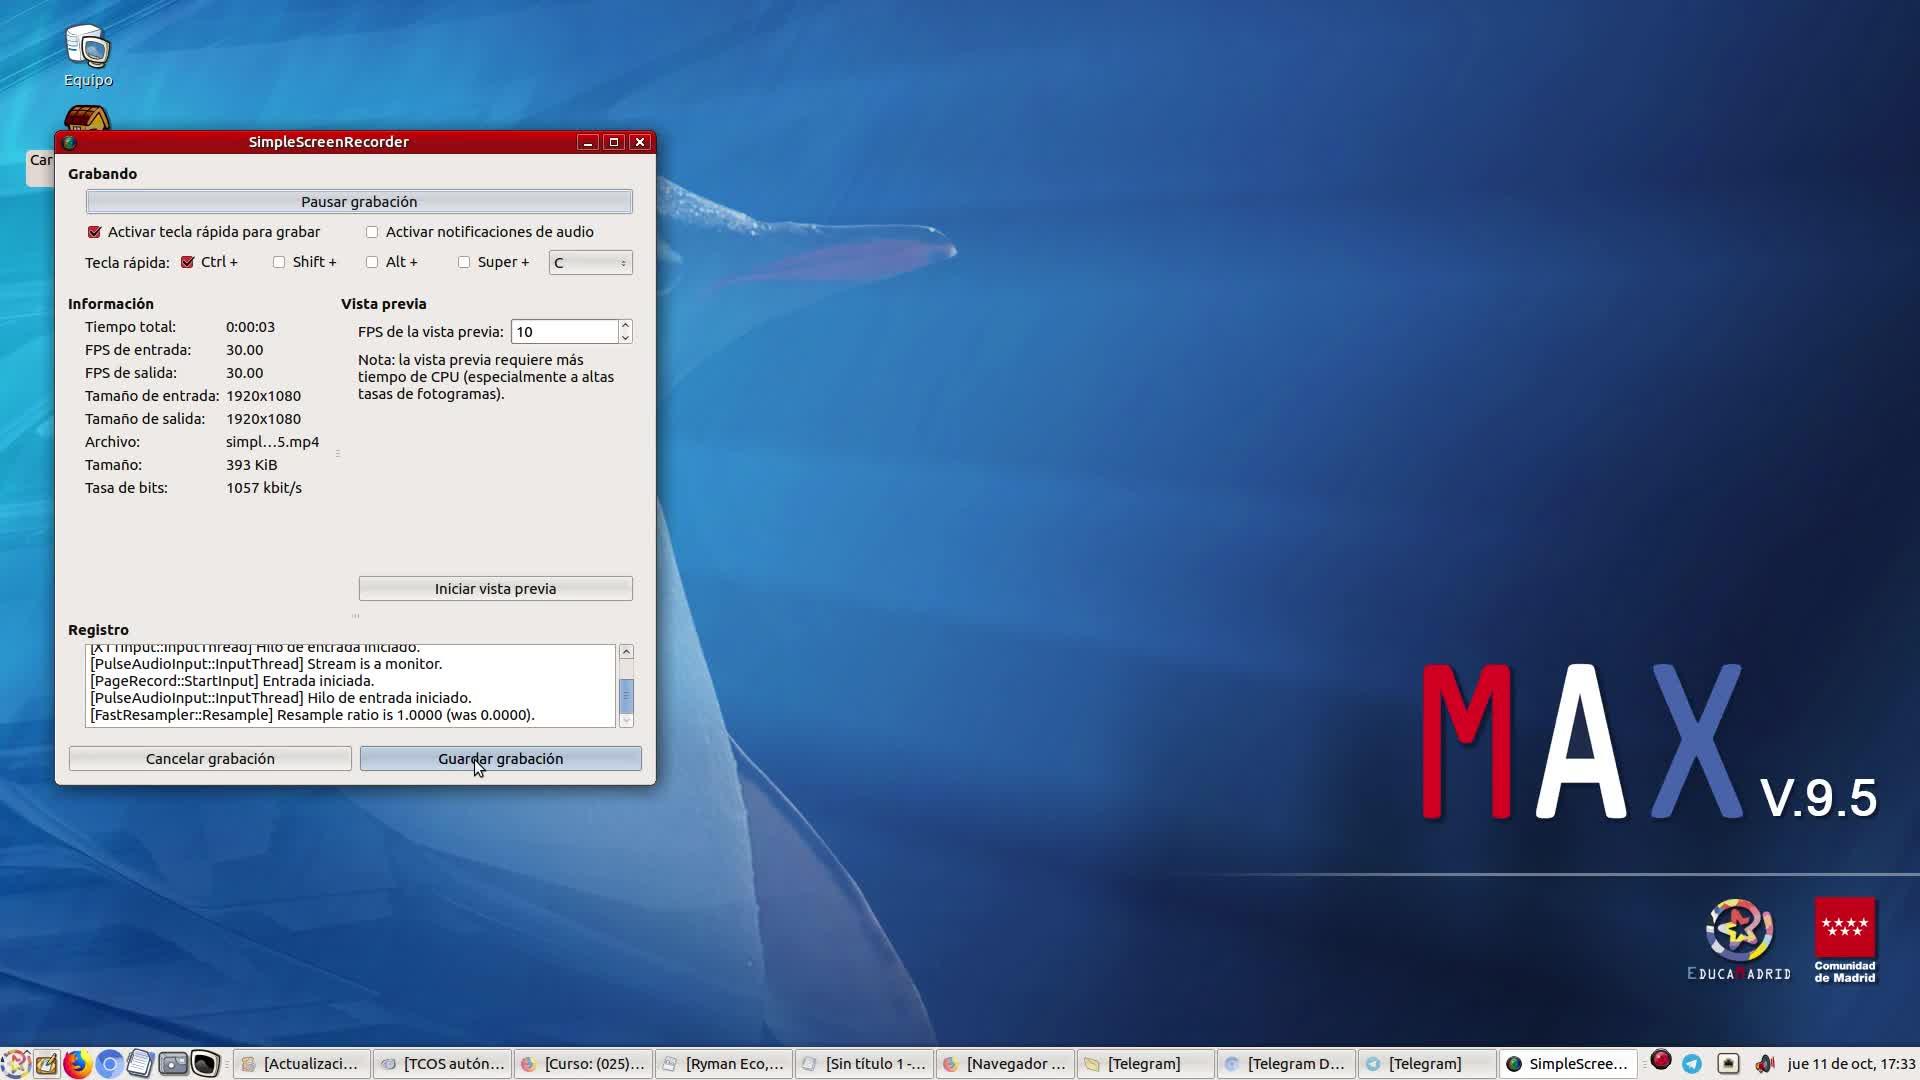
Task: Click the Guardar grabación button
Action: (x=500, y=759)
